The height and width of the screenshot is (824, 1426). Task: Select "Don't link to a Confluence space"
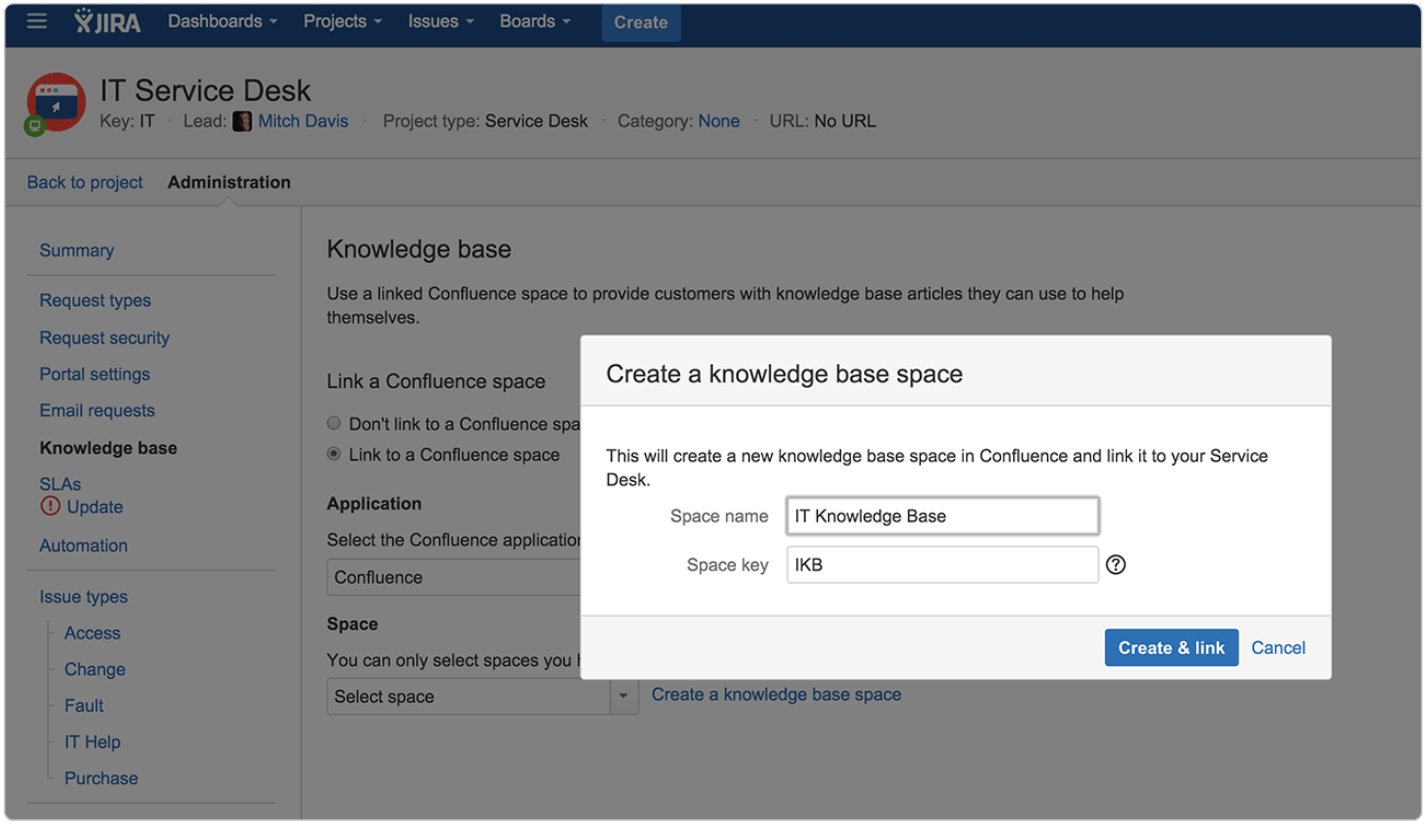334,424
